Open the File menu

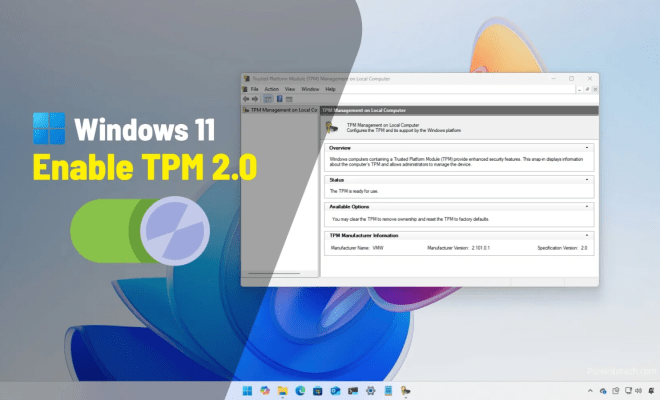(255, 89)
